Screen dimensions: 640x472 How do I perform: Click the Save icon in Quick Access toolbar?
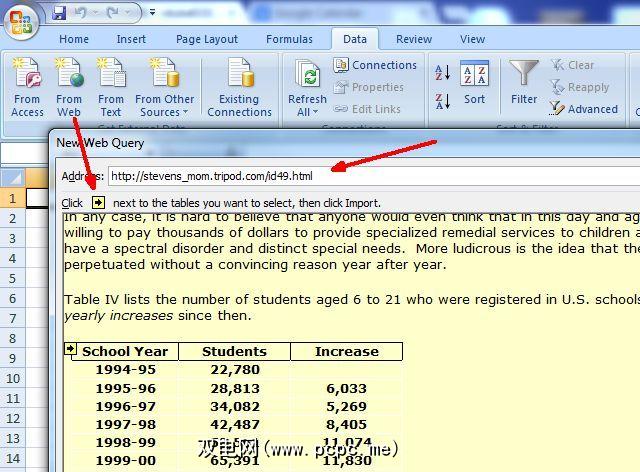point(59,13)
